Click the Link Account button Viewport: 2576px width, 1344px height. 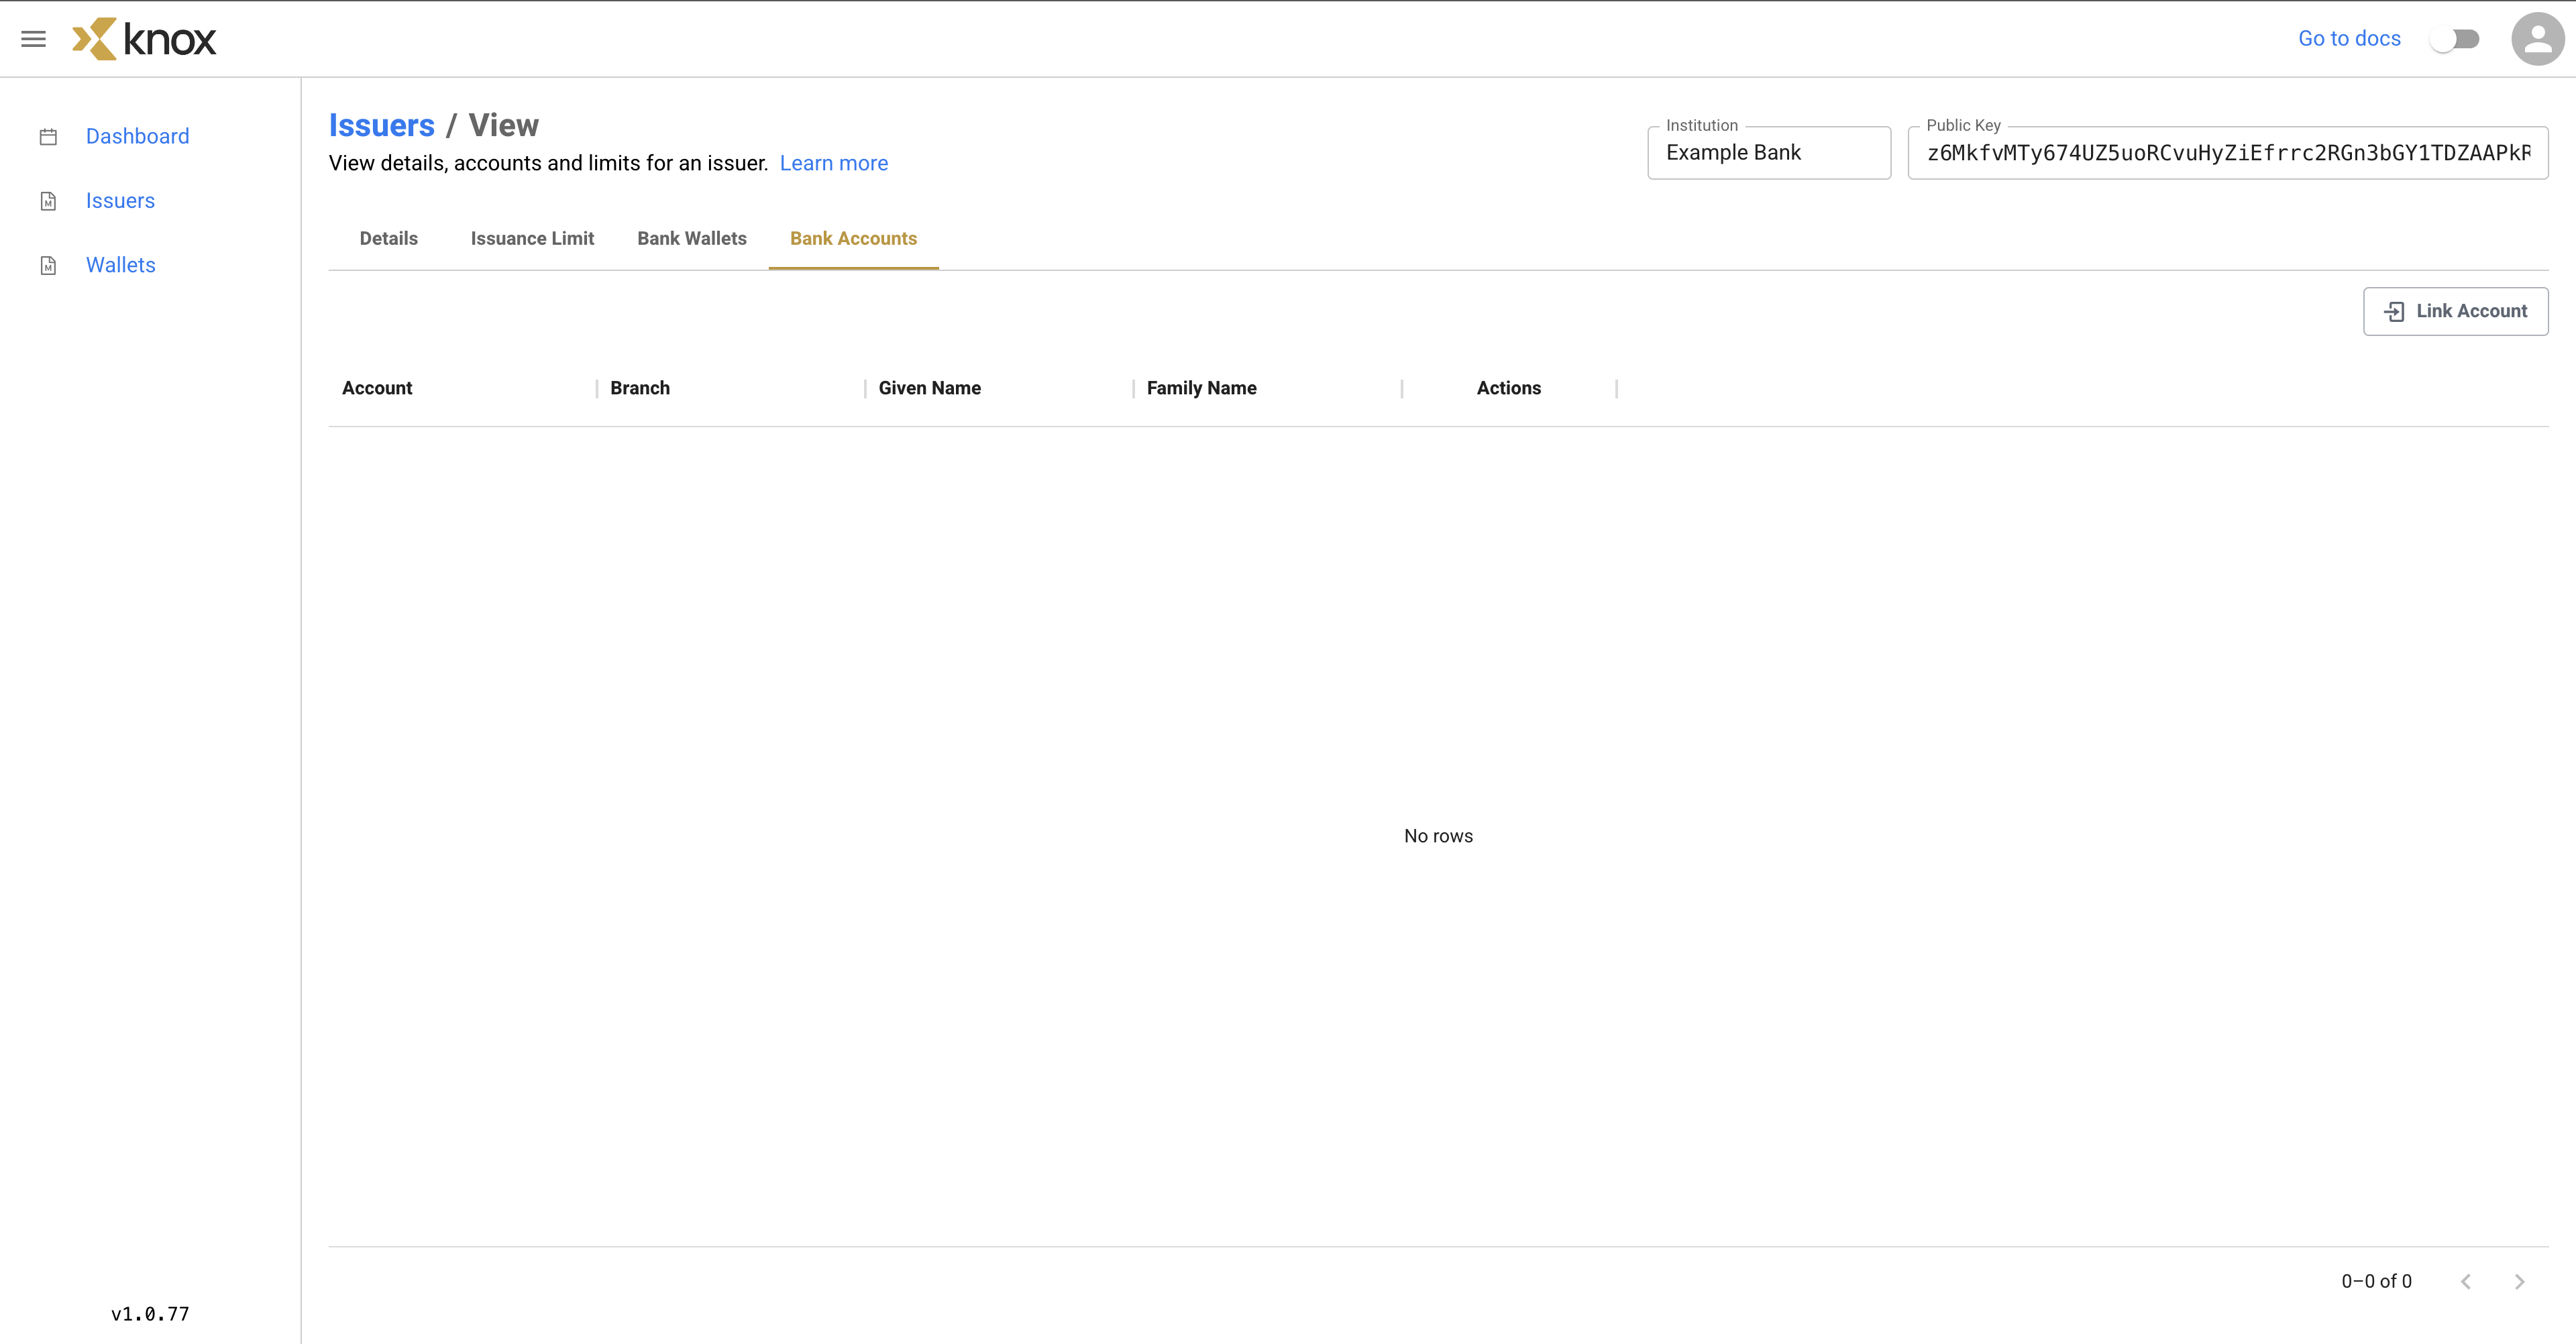click(2455, 311)
